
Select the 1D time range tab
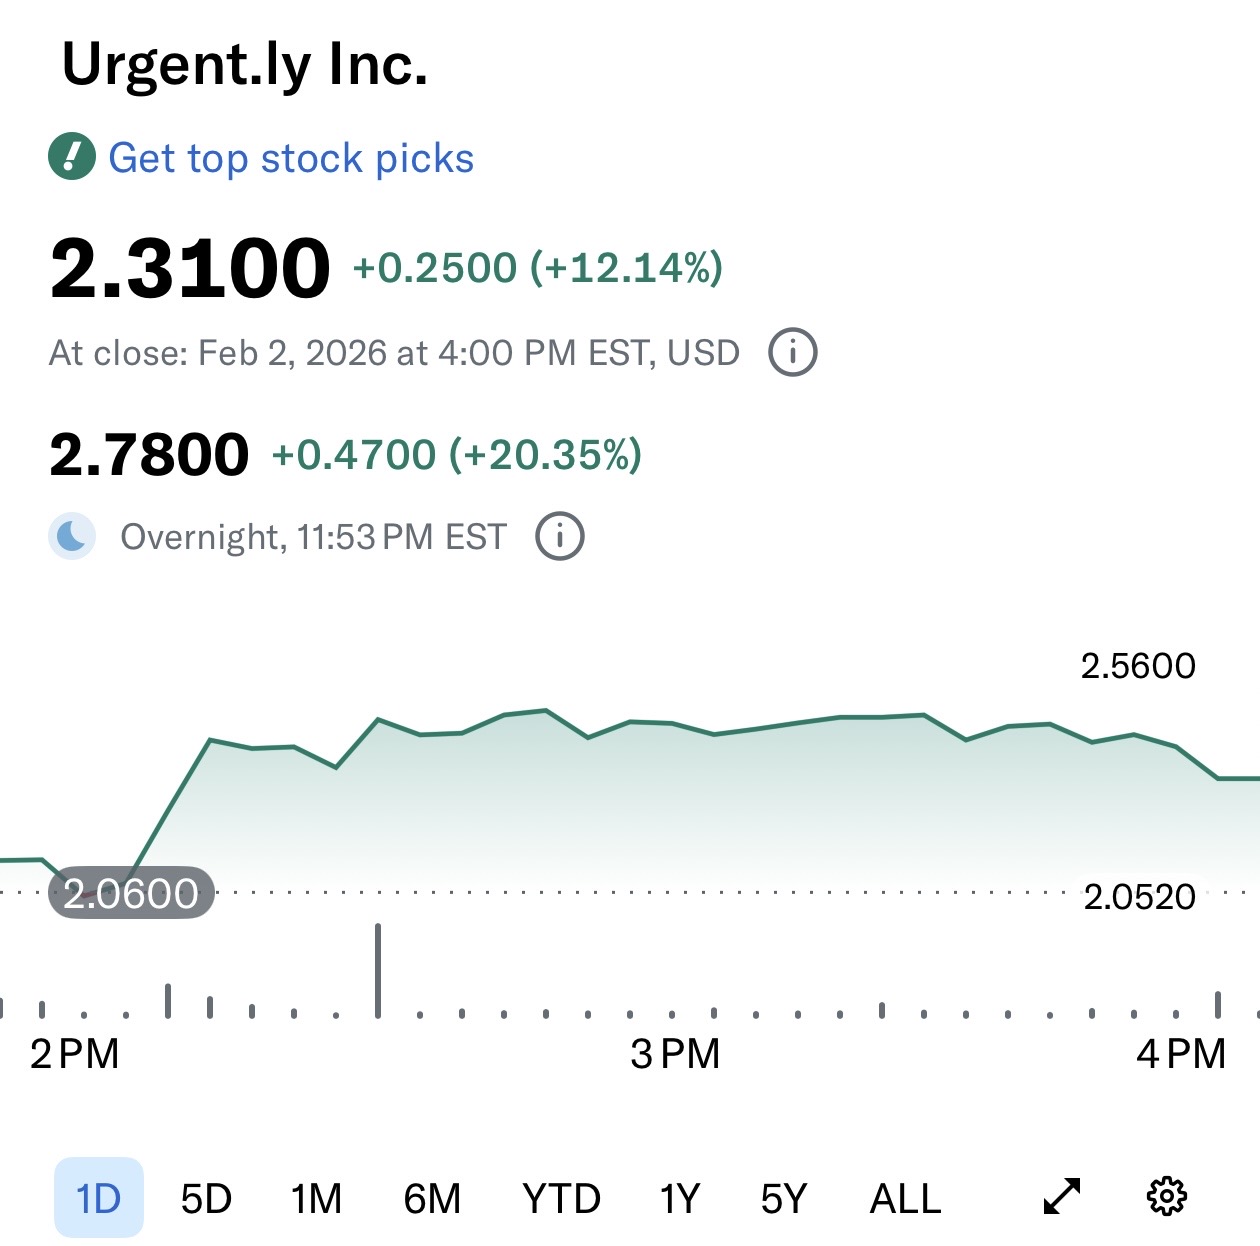(98, 1198)
